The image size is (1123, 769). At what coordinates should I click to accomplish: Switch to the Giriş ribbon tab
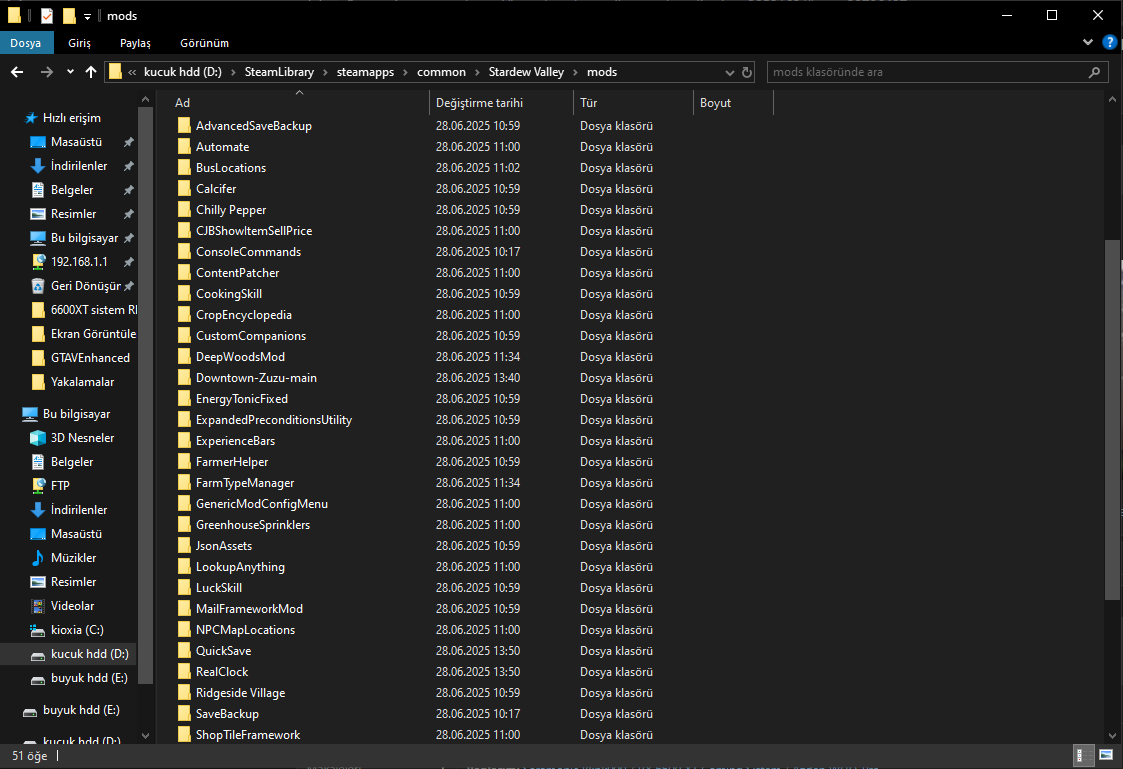point(79,43)
